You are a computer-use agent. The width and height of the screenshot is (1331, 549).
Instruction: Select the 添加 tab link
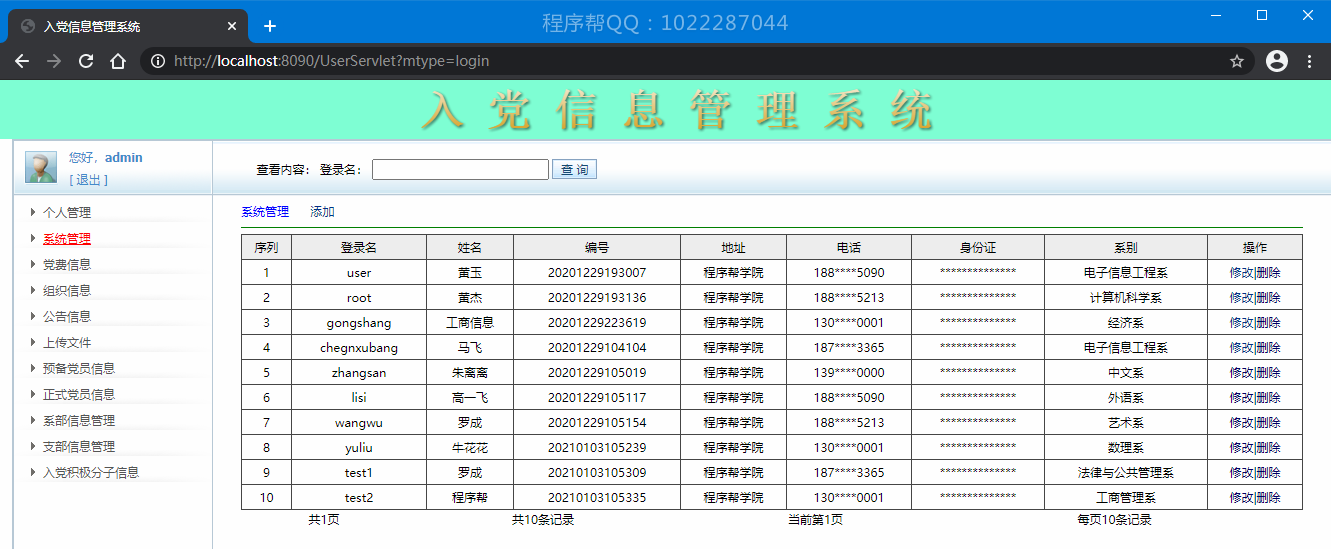click(x=322, y=212)
